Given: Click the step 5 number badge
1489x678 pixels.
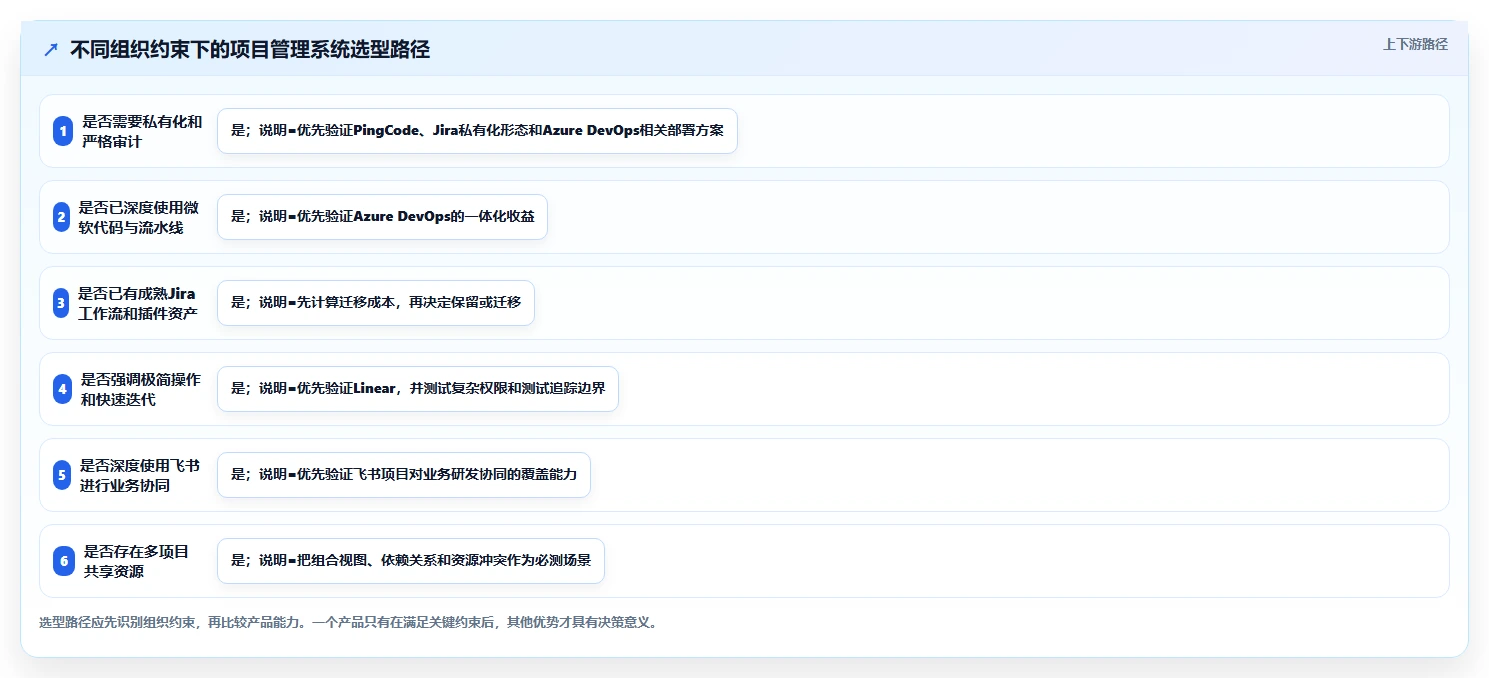Looking at the screenshot, I should pyautogui.click(x=62, y=475).
